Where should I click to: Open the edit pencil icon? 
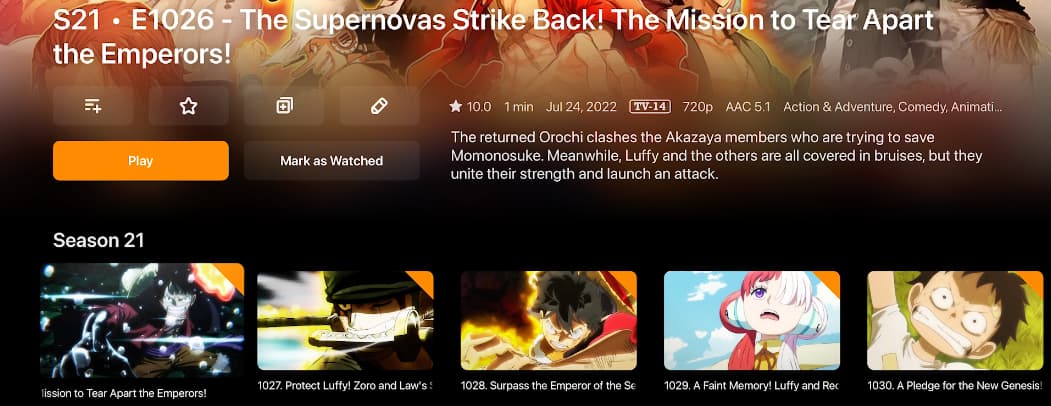click(379, 106)
